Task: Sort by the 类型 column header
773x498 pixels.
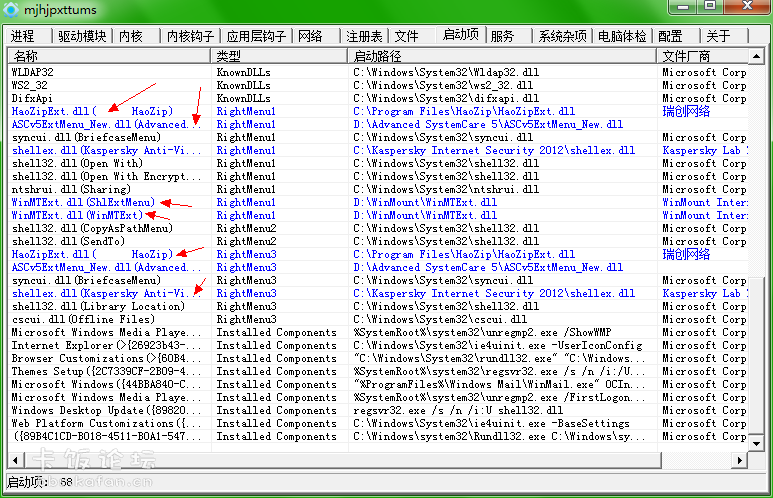Action: 280,56
